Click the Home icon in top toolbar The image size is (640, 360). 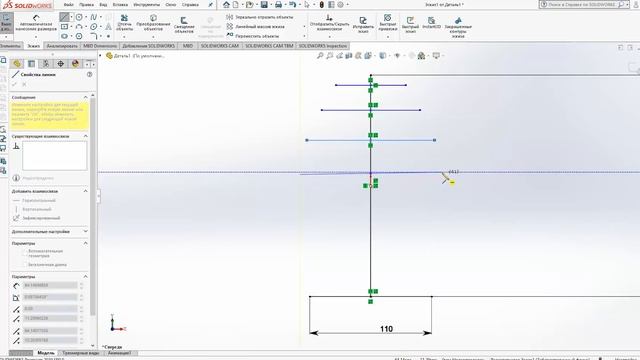click(x=226, y=5)
